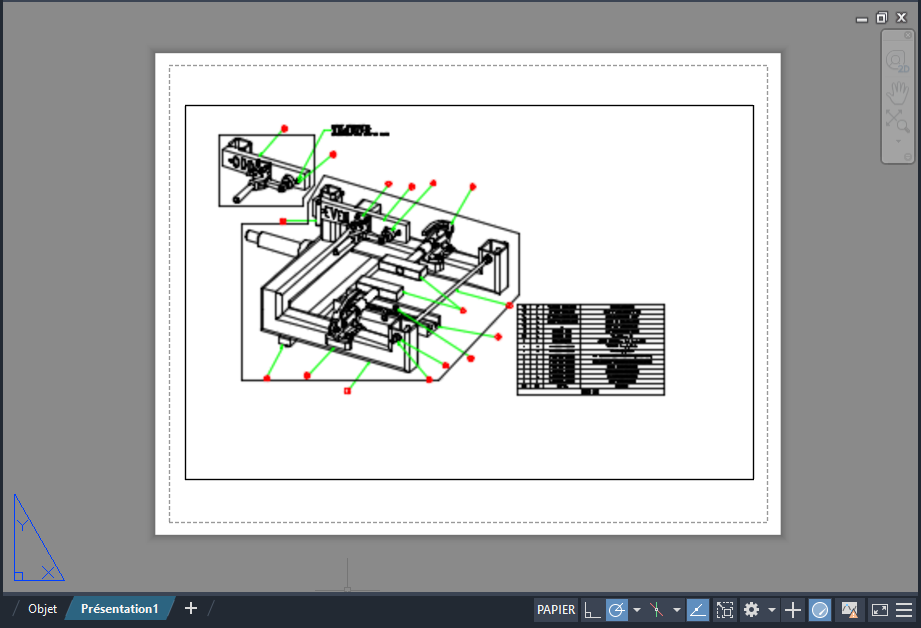Restore down the drawing window
Viewport: 921px width, 628px height.
point(882,18)
